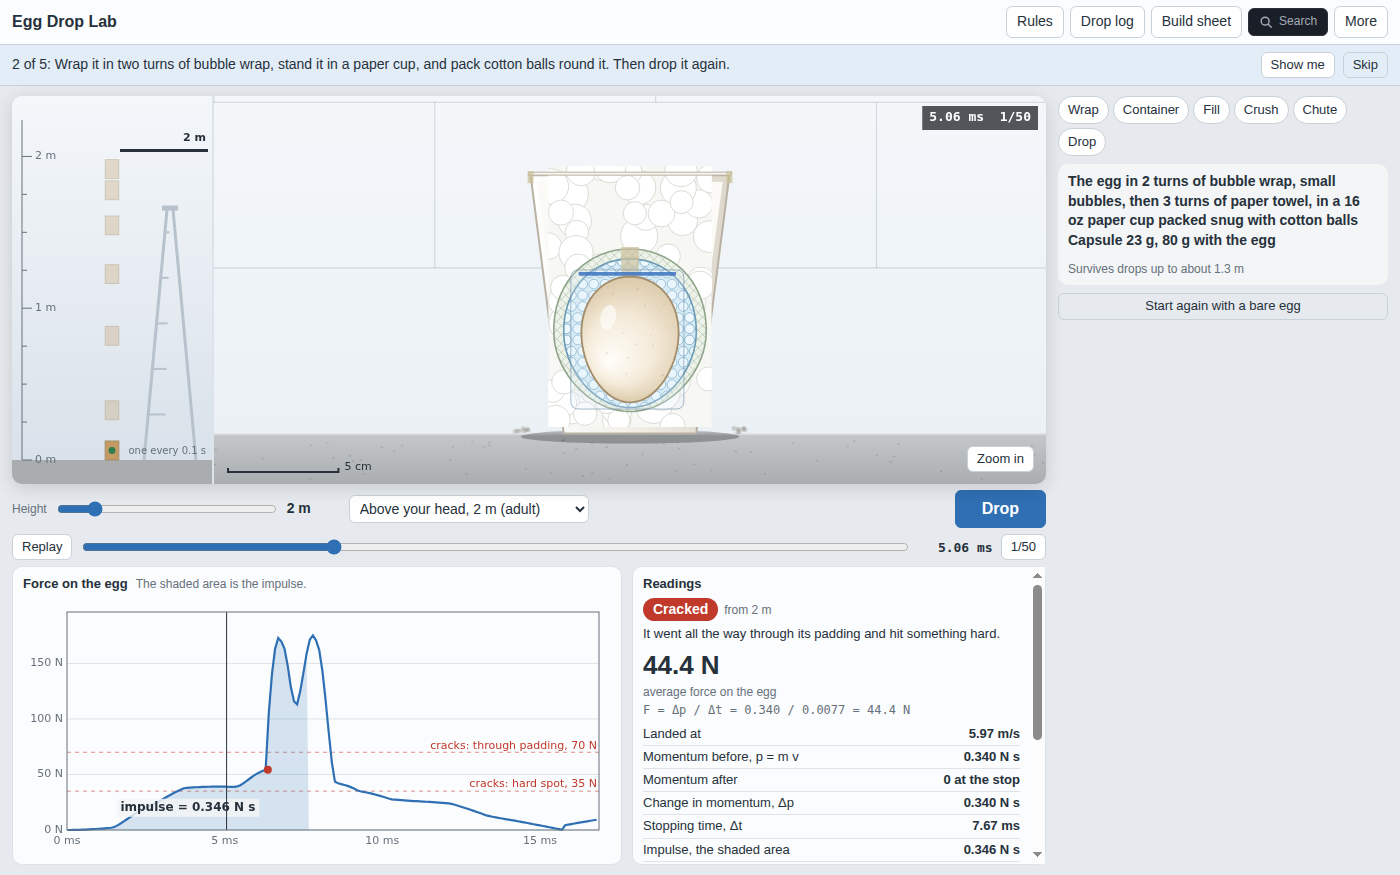Open the Build sheet
The image size is (1400, 875).
coord(1196,22)
